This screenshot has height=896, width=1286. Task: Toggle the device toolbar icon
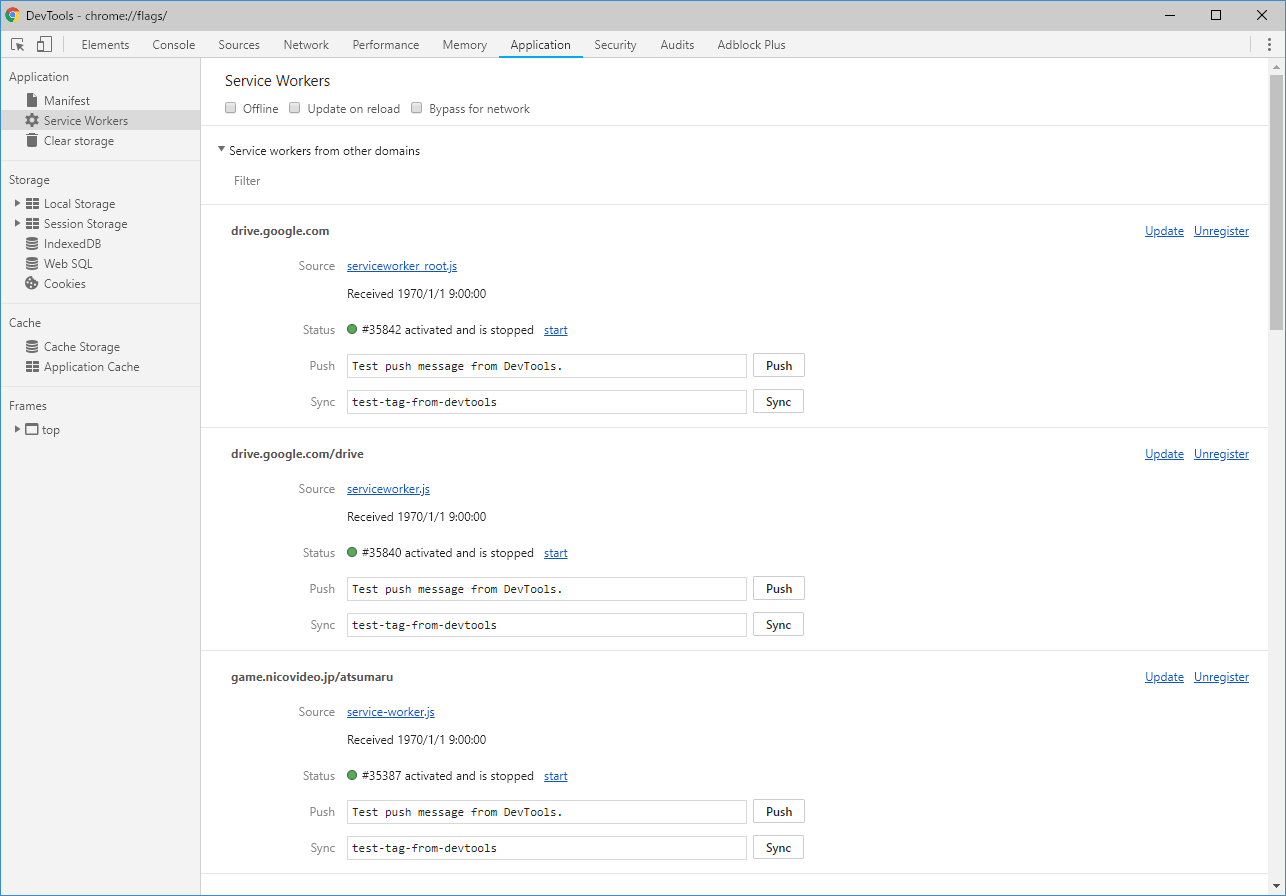click(x=44, y=44)
